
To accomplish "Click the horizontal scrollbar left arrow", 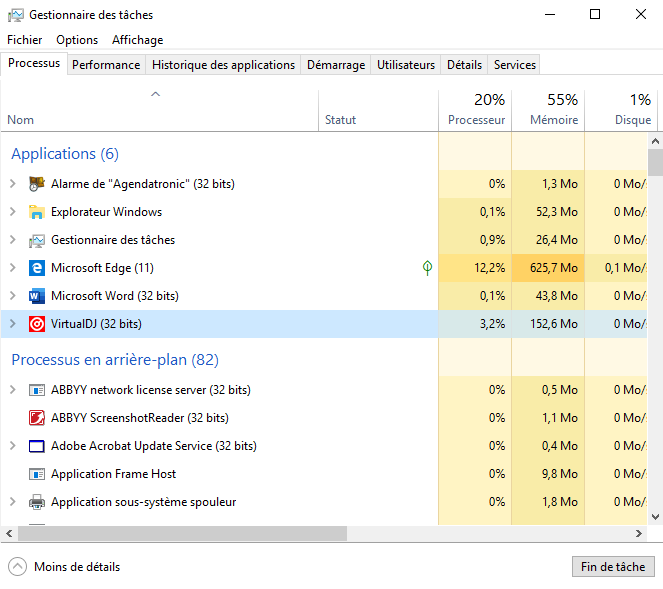I will (x=9, y=534).
